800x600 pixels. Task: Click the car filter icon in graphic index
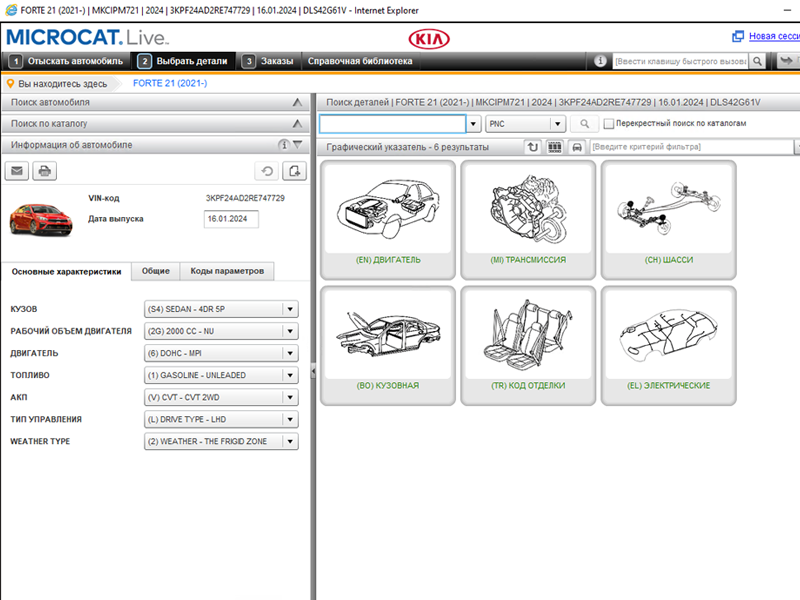(577, 147)
